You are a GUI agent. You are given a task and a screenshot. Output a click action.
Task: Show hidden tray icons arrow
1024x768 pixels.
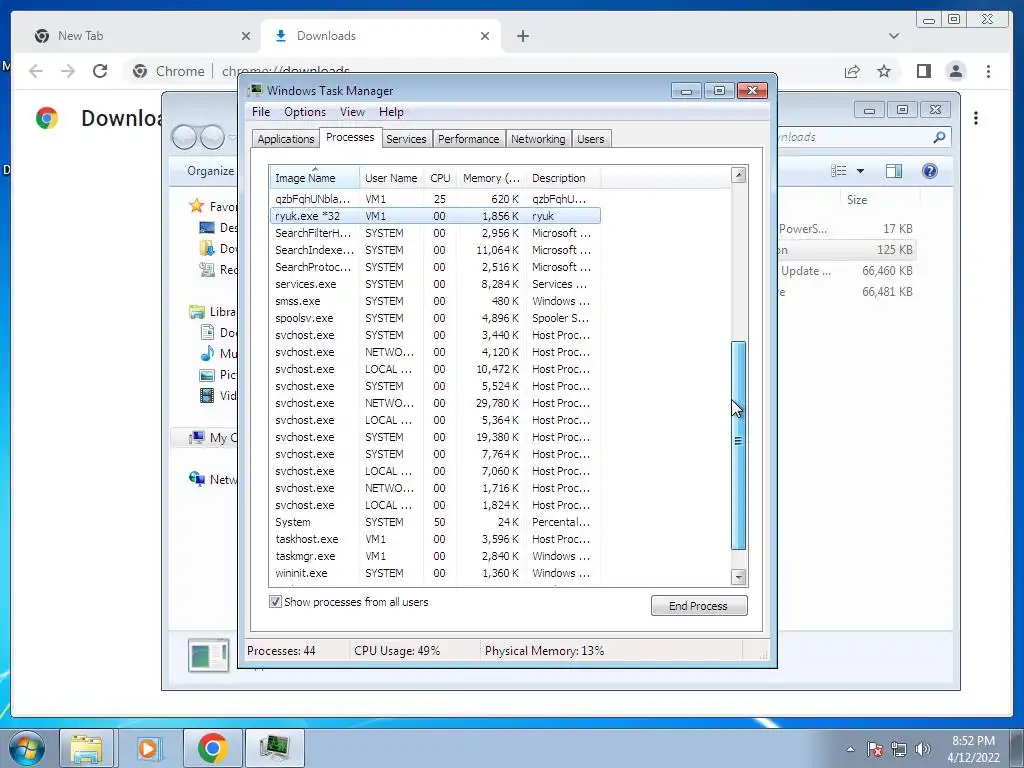[x=850, y=749]
